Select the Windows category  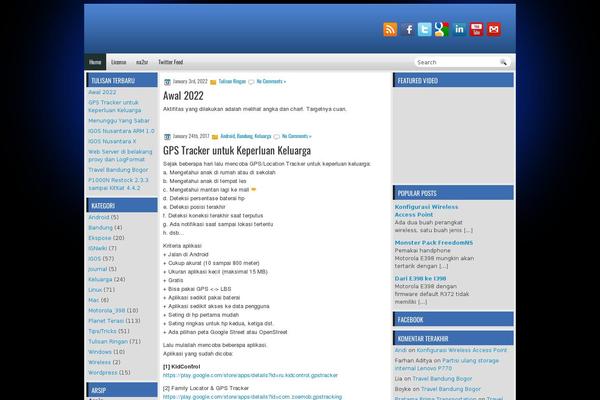tap(100, 352)
